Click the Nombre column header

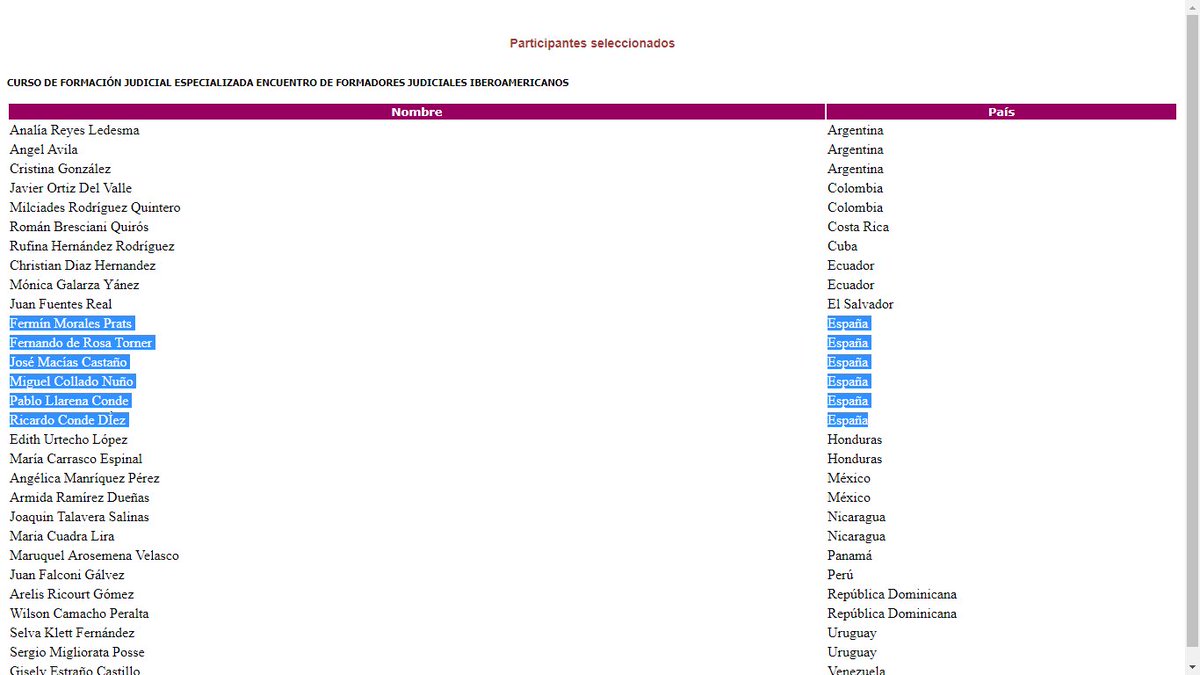(417, 112)
